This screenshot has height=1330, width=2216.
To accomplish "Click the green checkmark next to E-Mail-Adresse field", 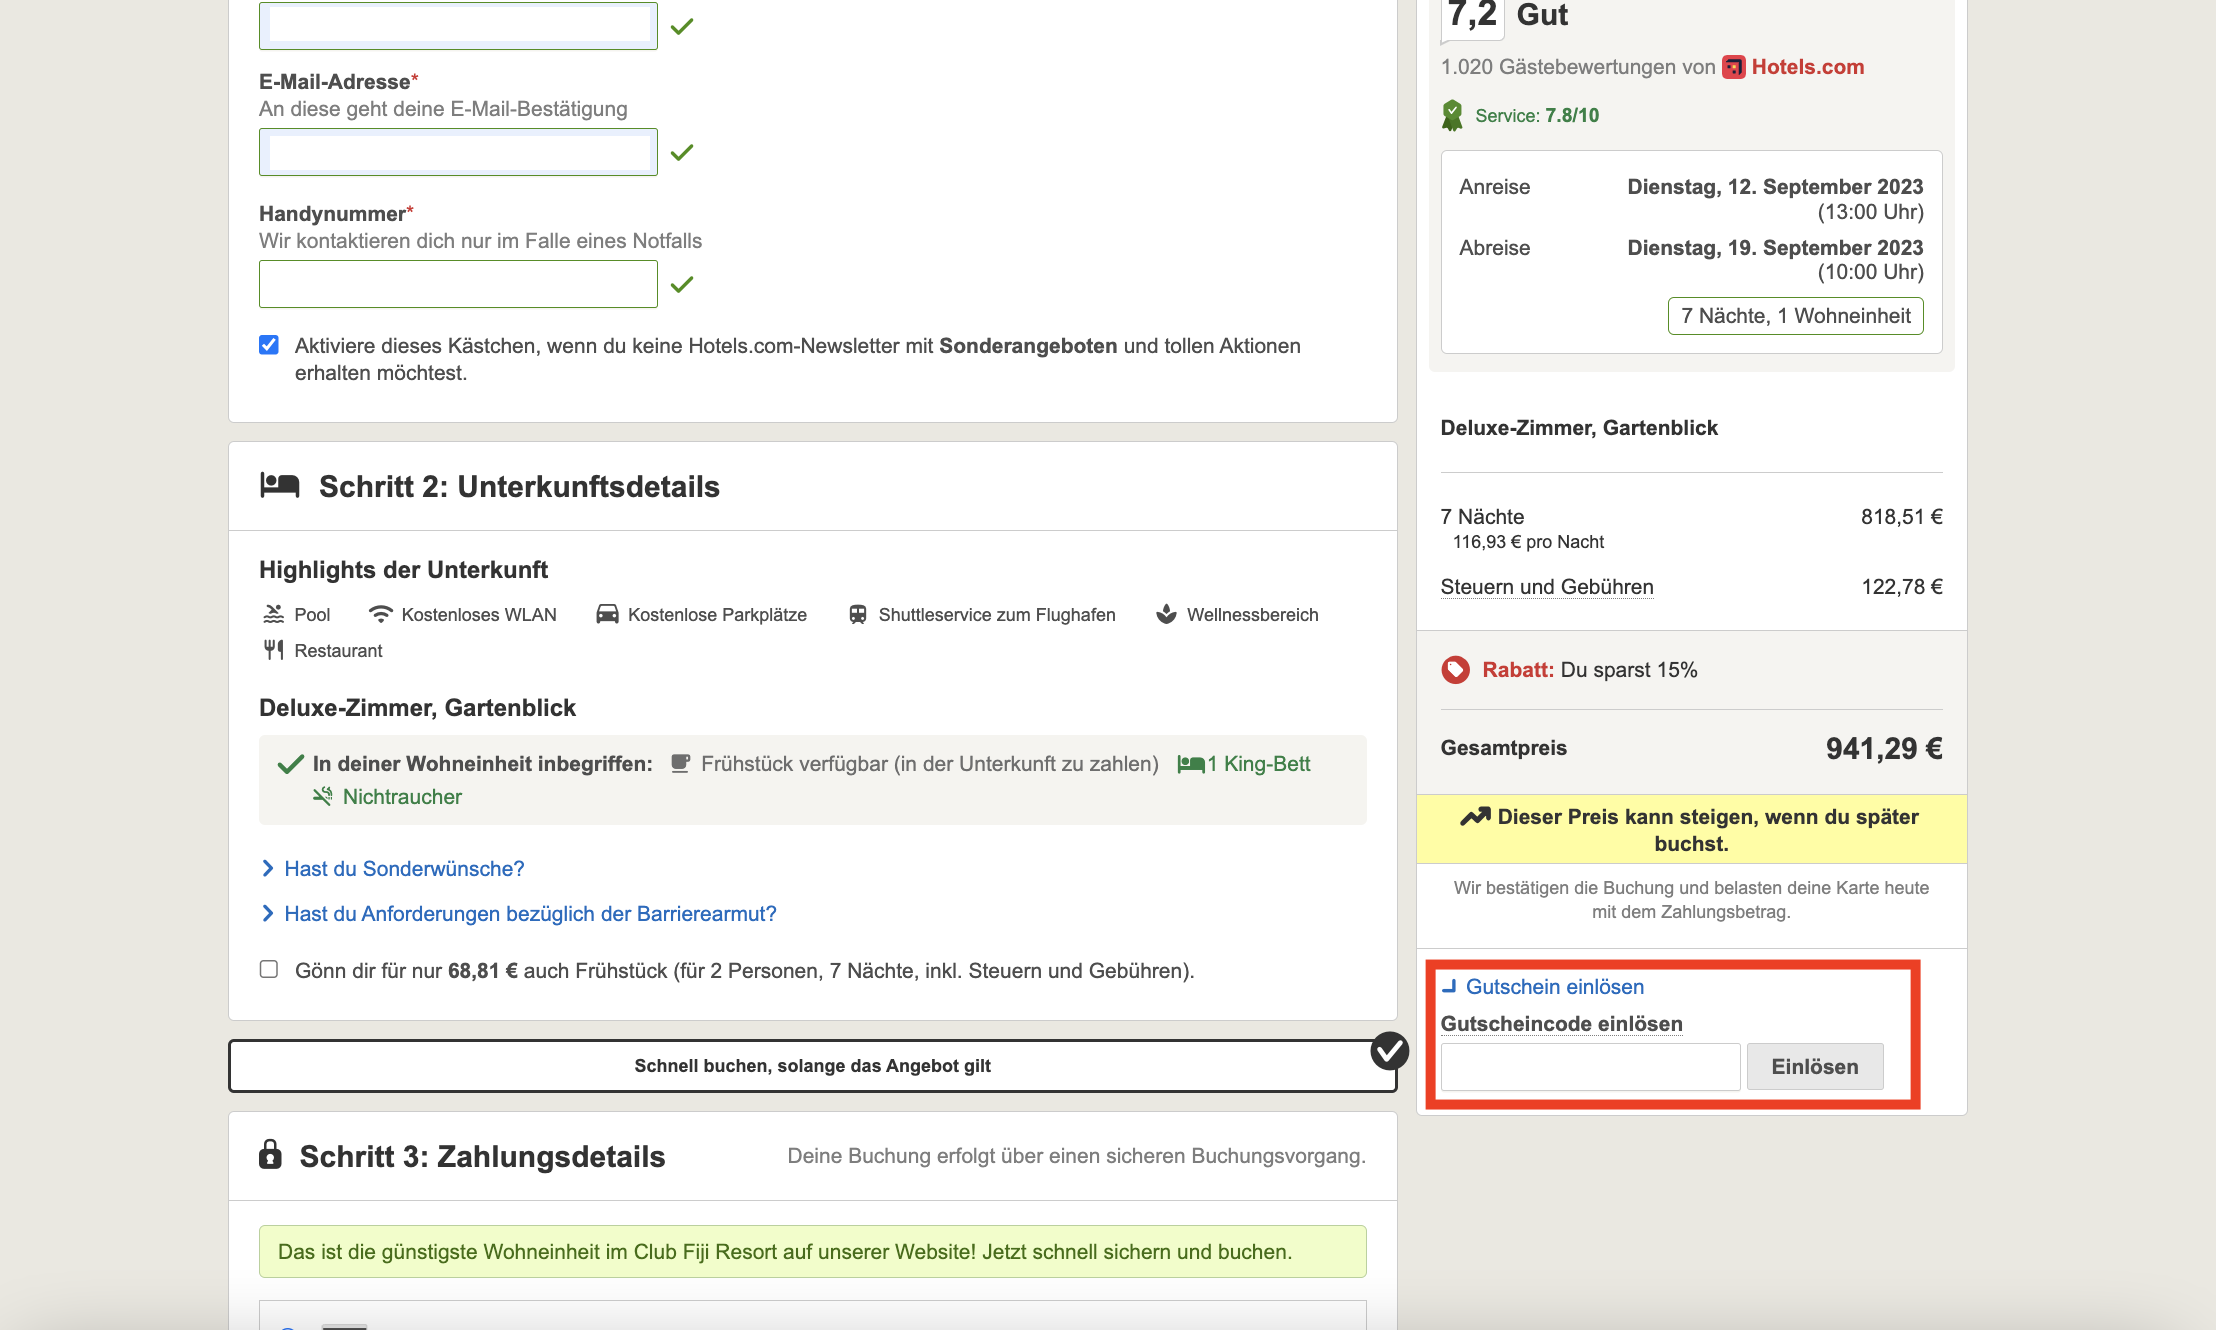I will click(682, 152).
